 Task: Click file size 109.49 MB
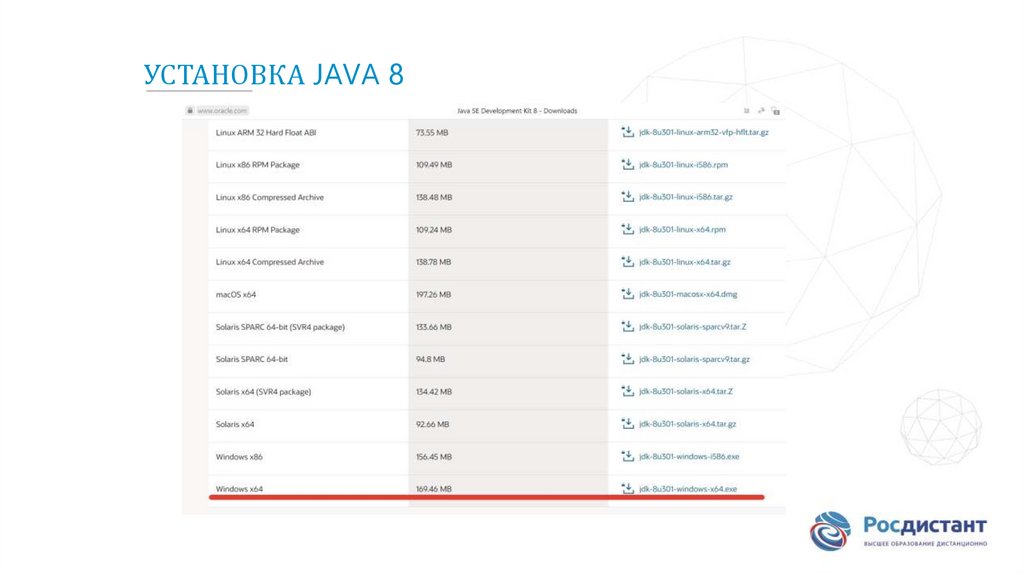tap(434, 165)
